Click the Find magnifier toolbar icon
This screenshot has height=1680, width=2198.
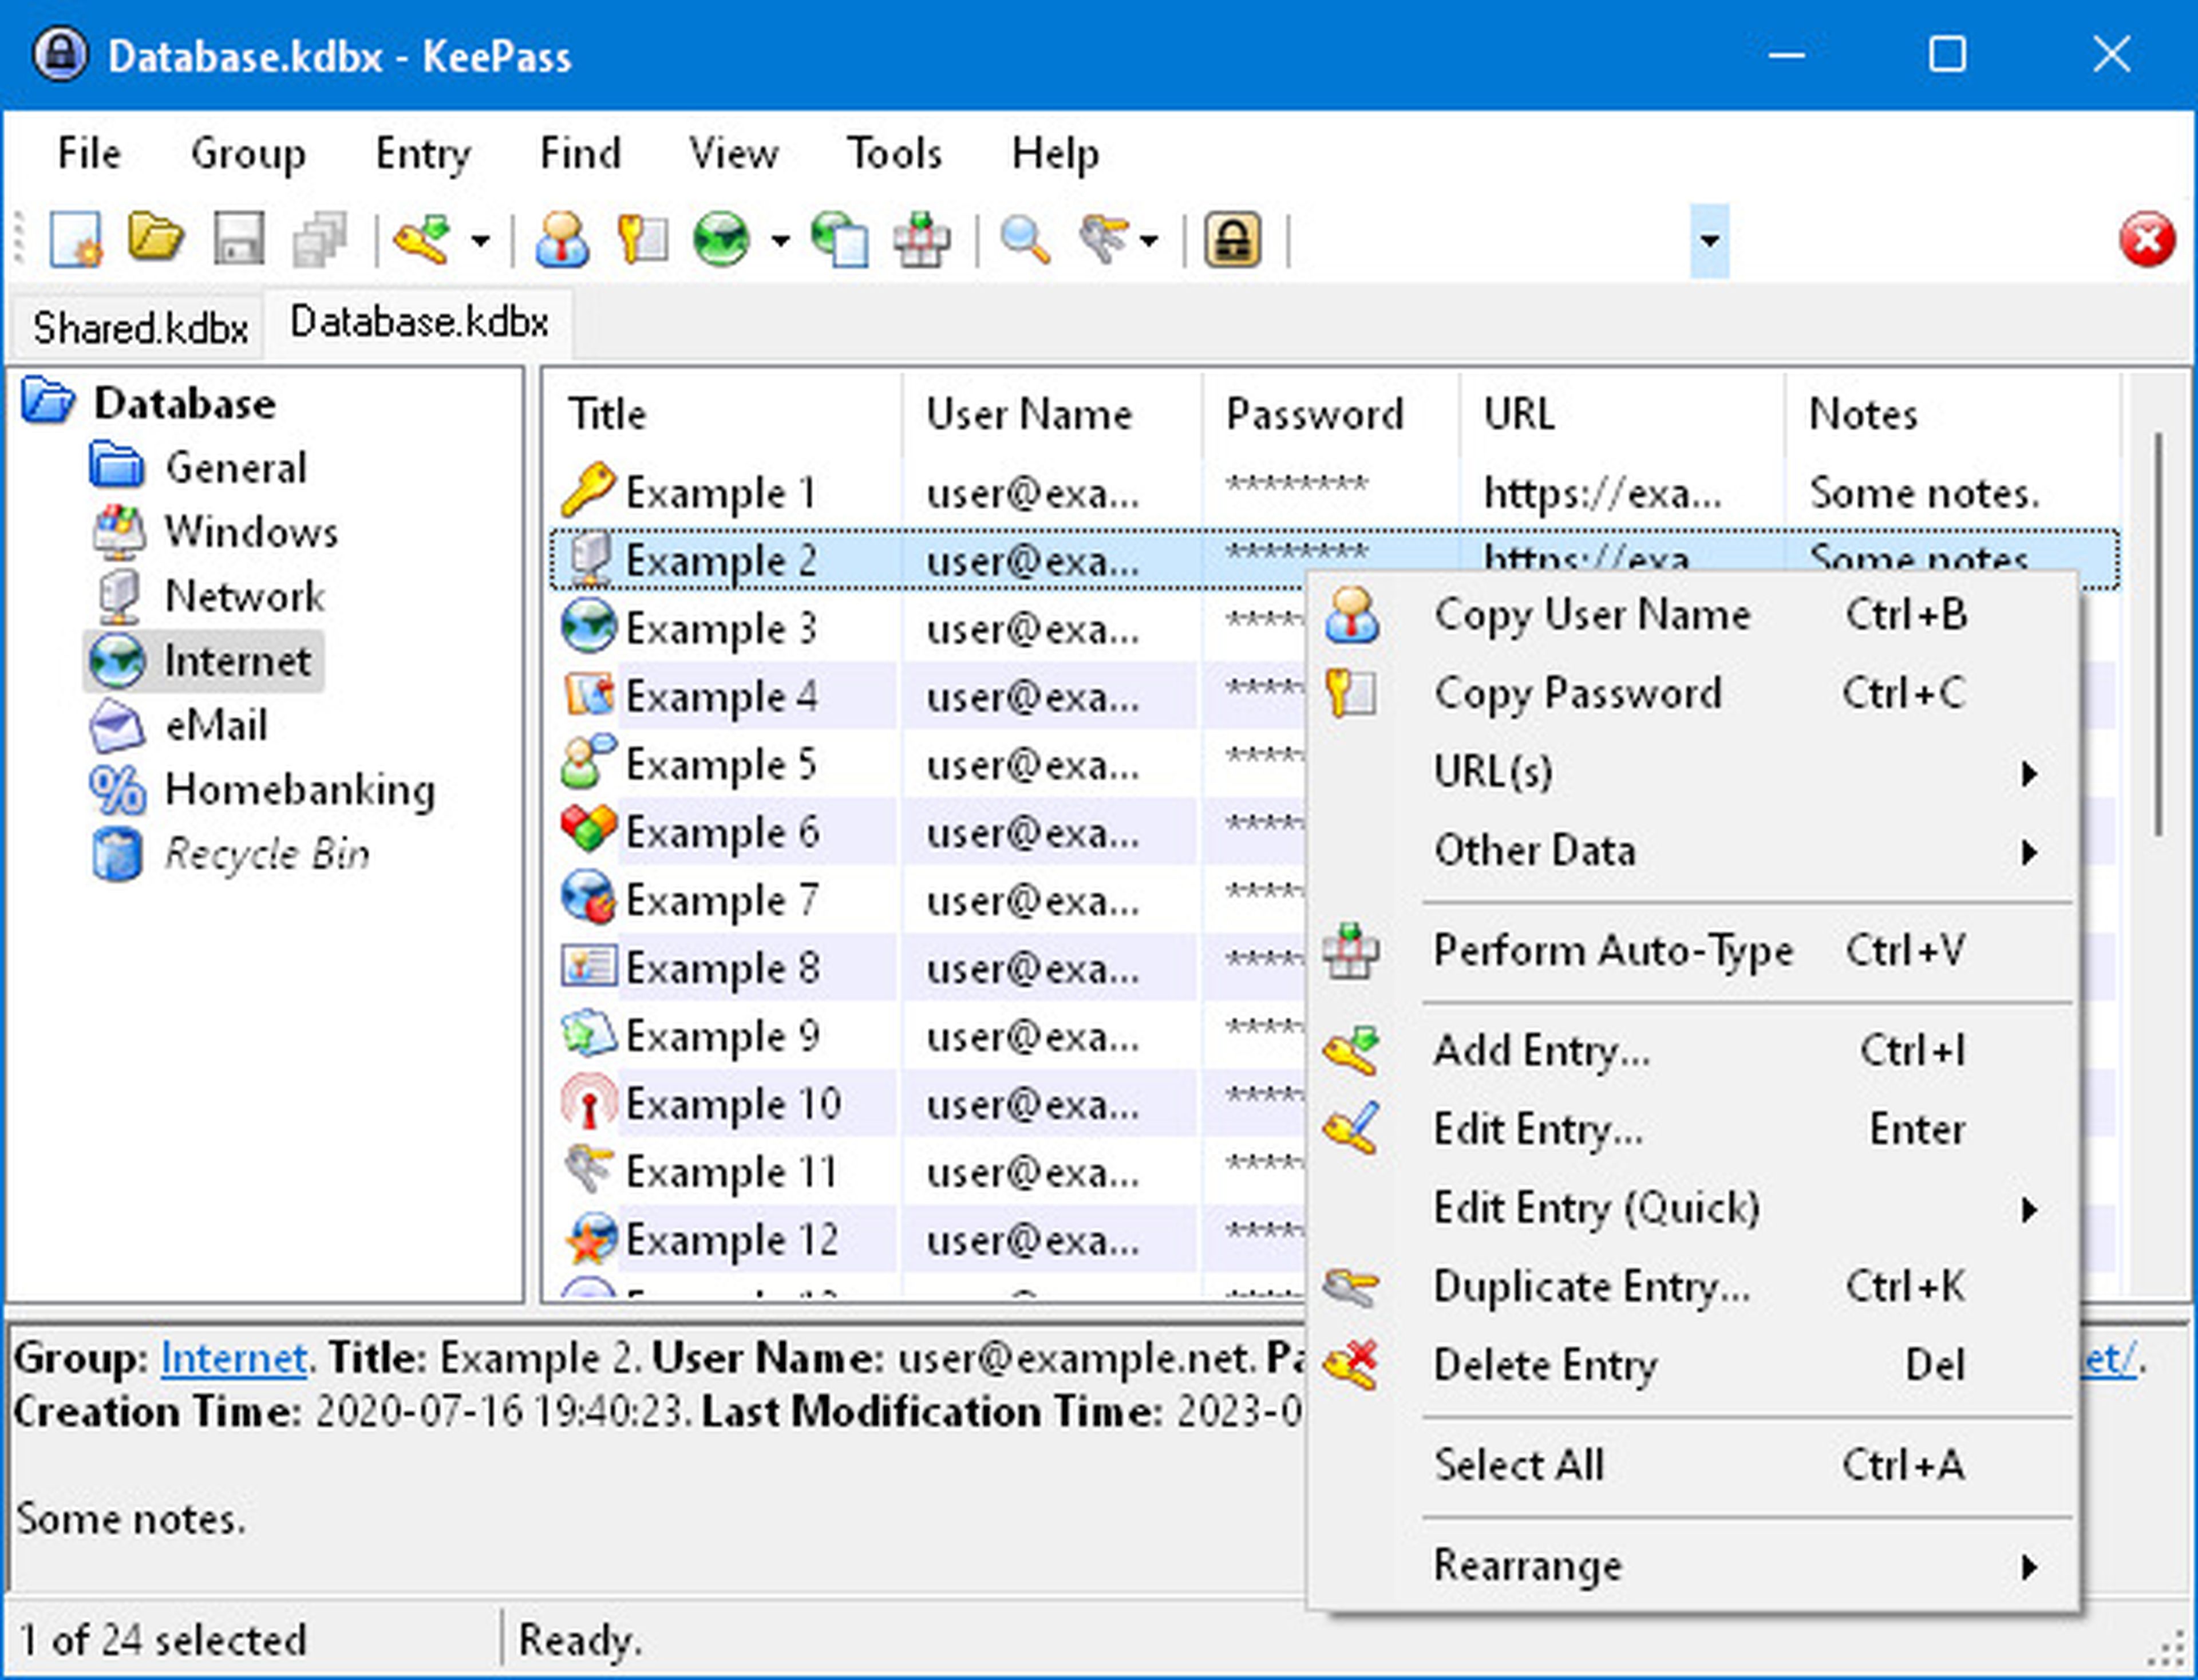[x=1024, y=240]
